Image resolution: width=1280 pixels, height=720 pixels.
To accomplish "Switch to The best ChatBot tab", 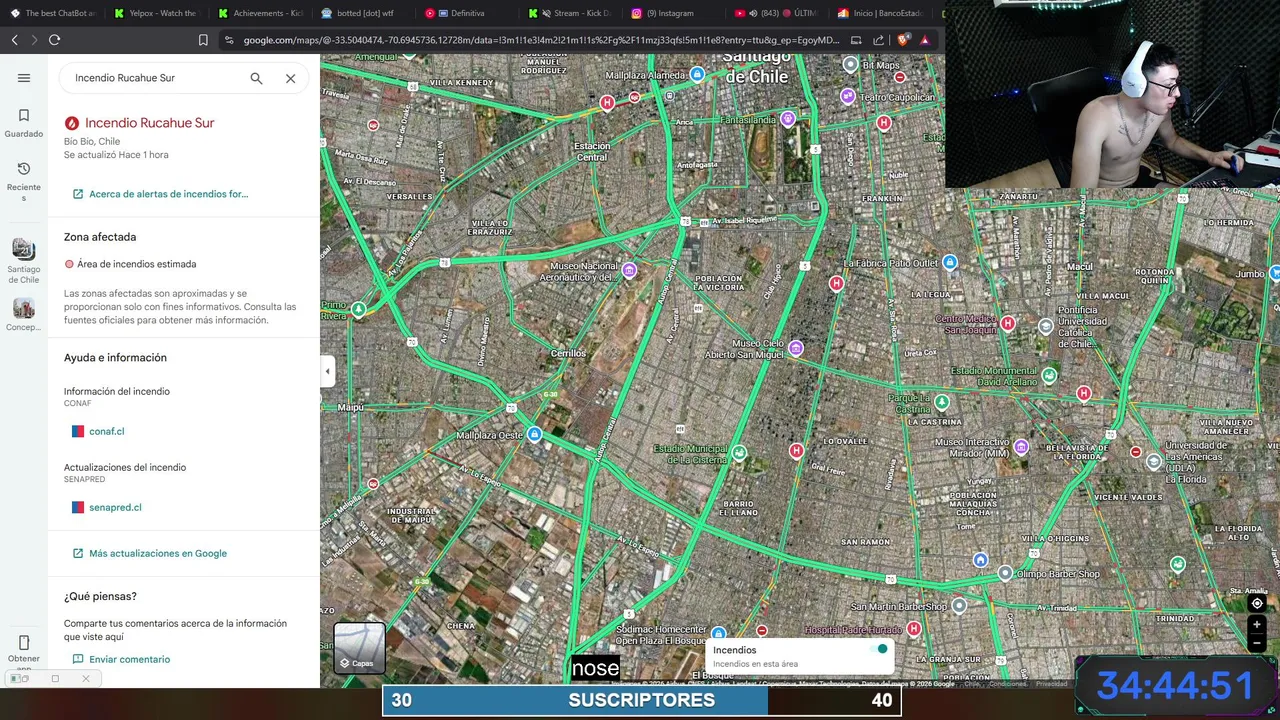I will 52,13.
